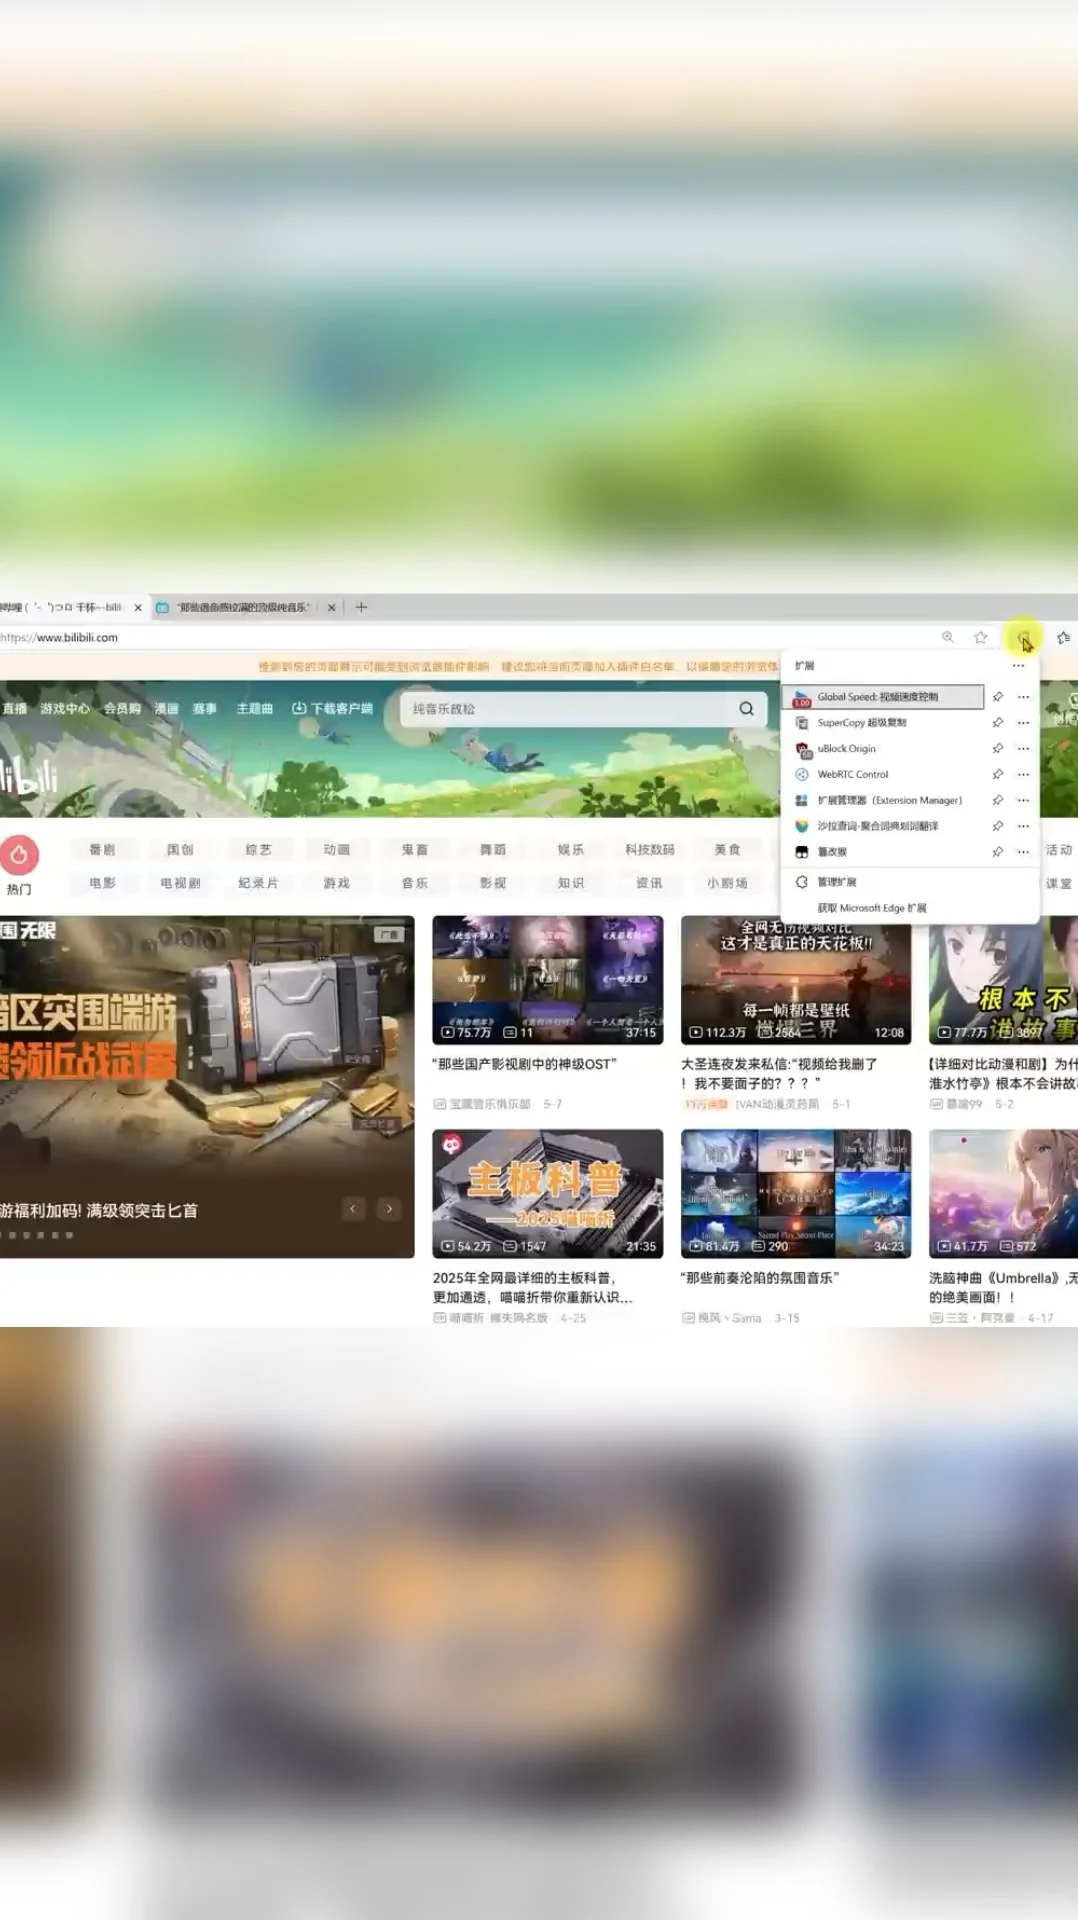The height and width of the screenshot is (1920, 1078).
Task: Pin WebRTC Control to the toolbar
Action: [x=997, y=774]
